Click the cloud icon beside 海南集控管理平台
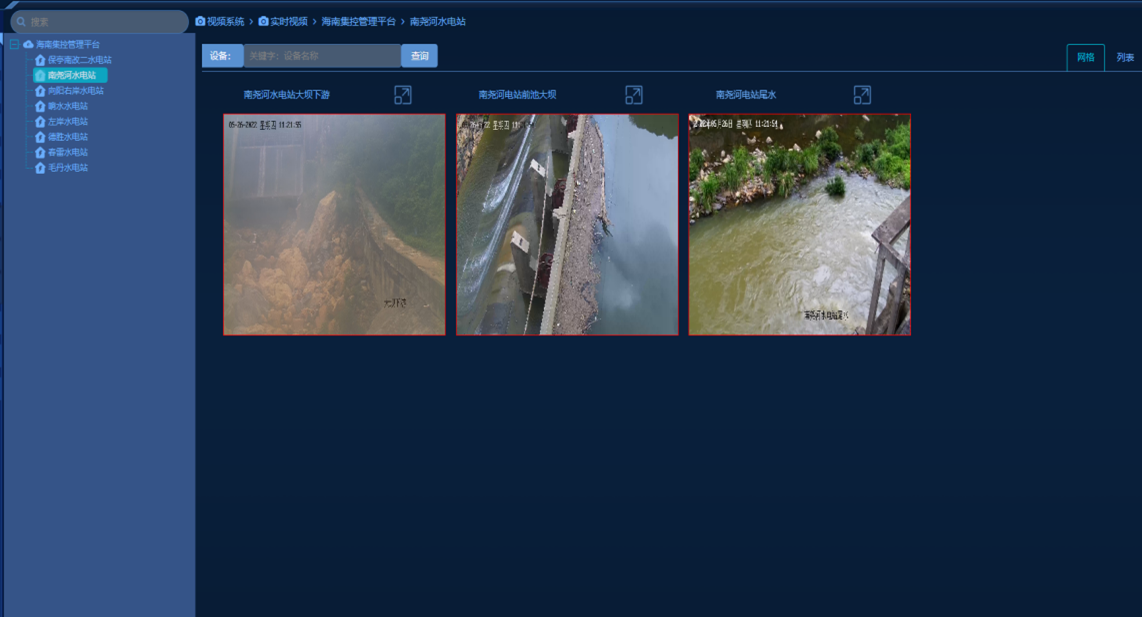Screen dimensions: 1142x617 click(x=28, y=45)
